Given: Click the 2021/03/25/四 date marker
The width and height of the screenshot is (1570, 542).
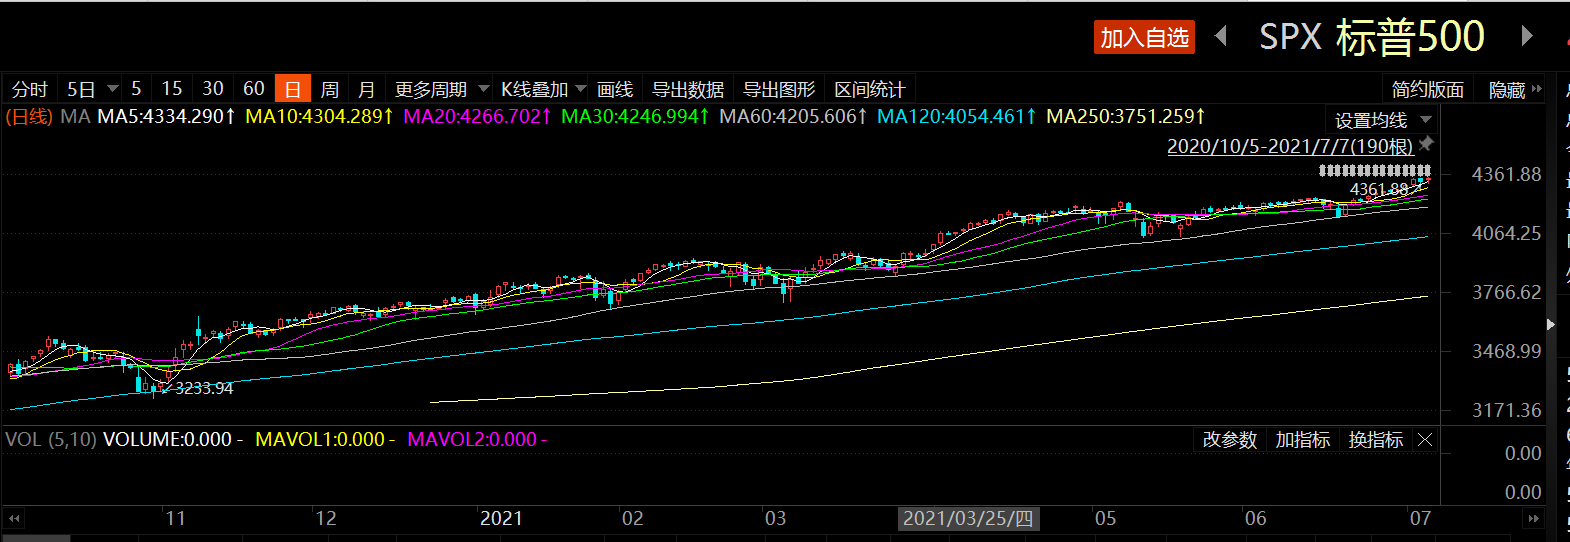Looking at the screenshot, I should [968, 519].
